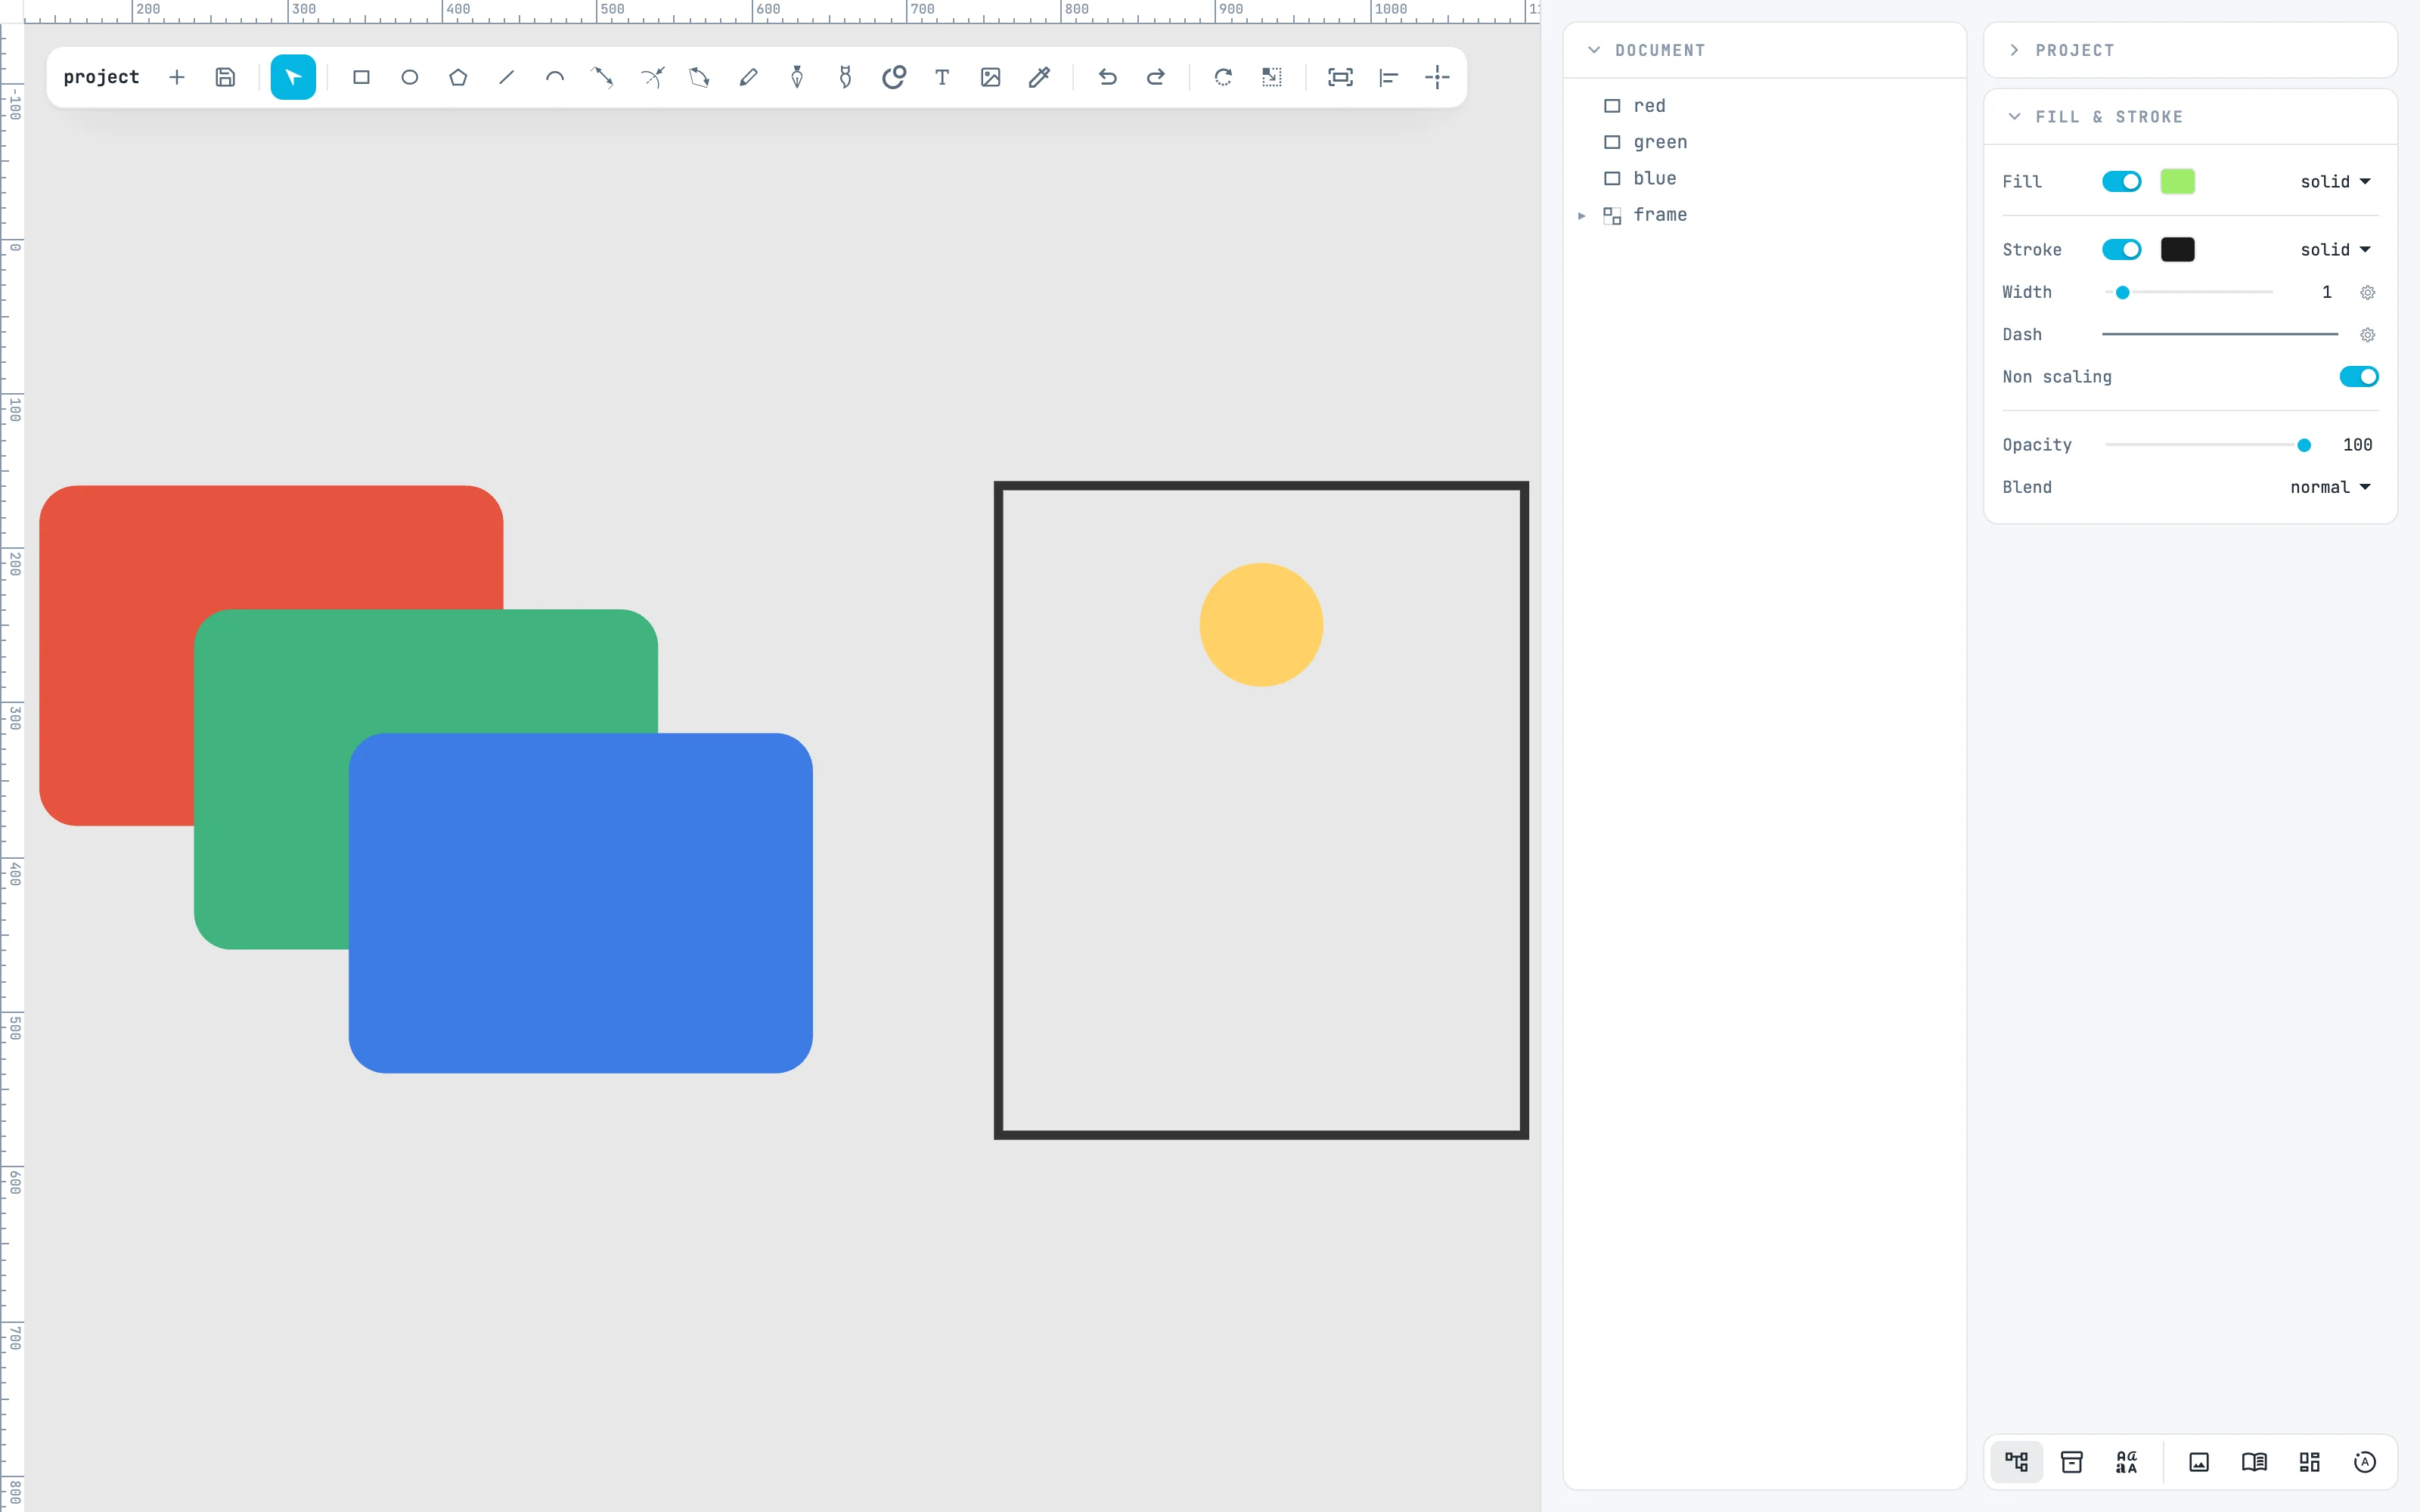Click the fit-to-screen frame icon
The image size is (2420, 1512).
pyautogui.click(x=1340, y=77)
